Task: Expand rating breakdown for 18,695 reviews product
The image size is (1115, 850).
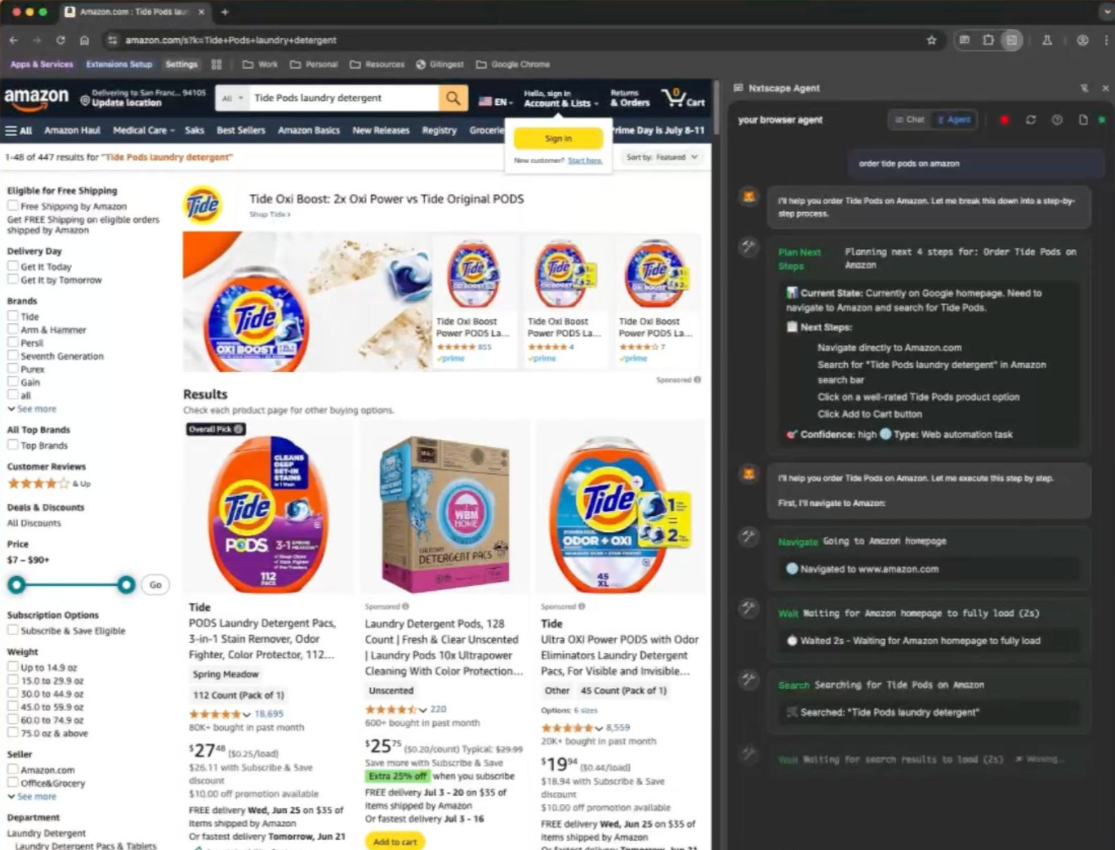Action: coord(247,714)
